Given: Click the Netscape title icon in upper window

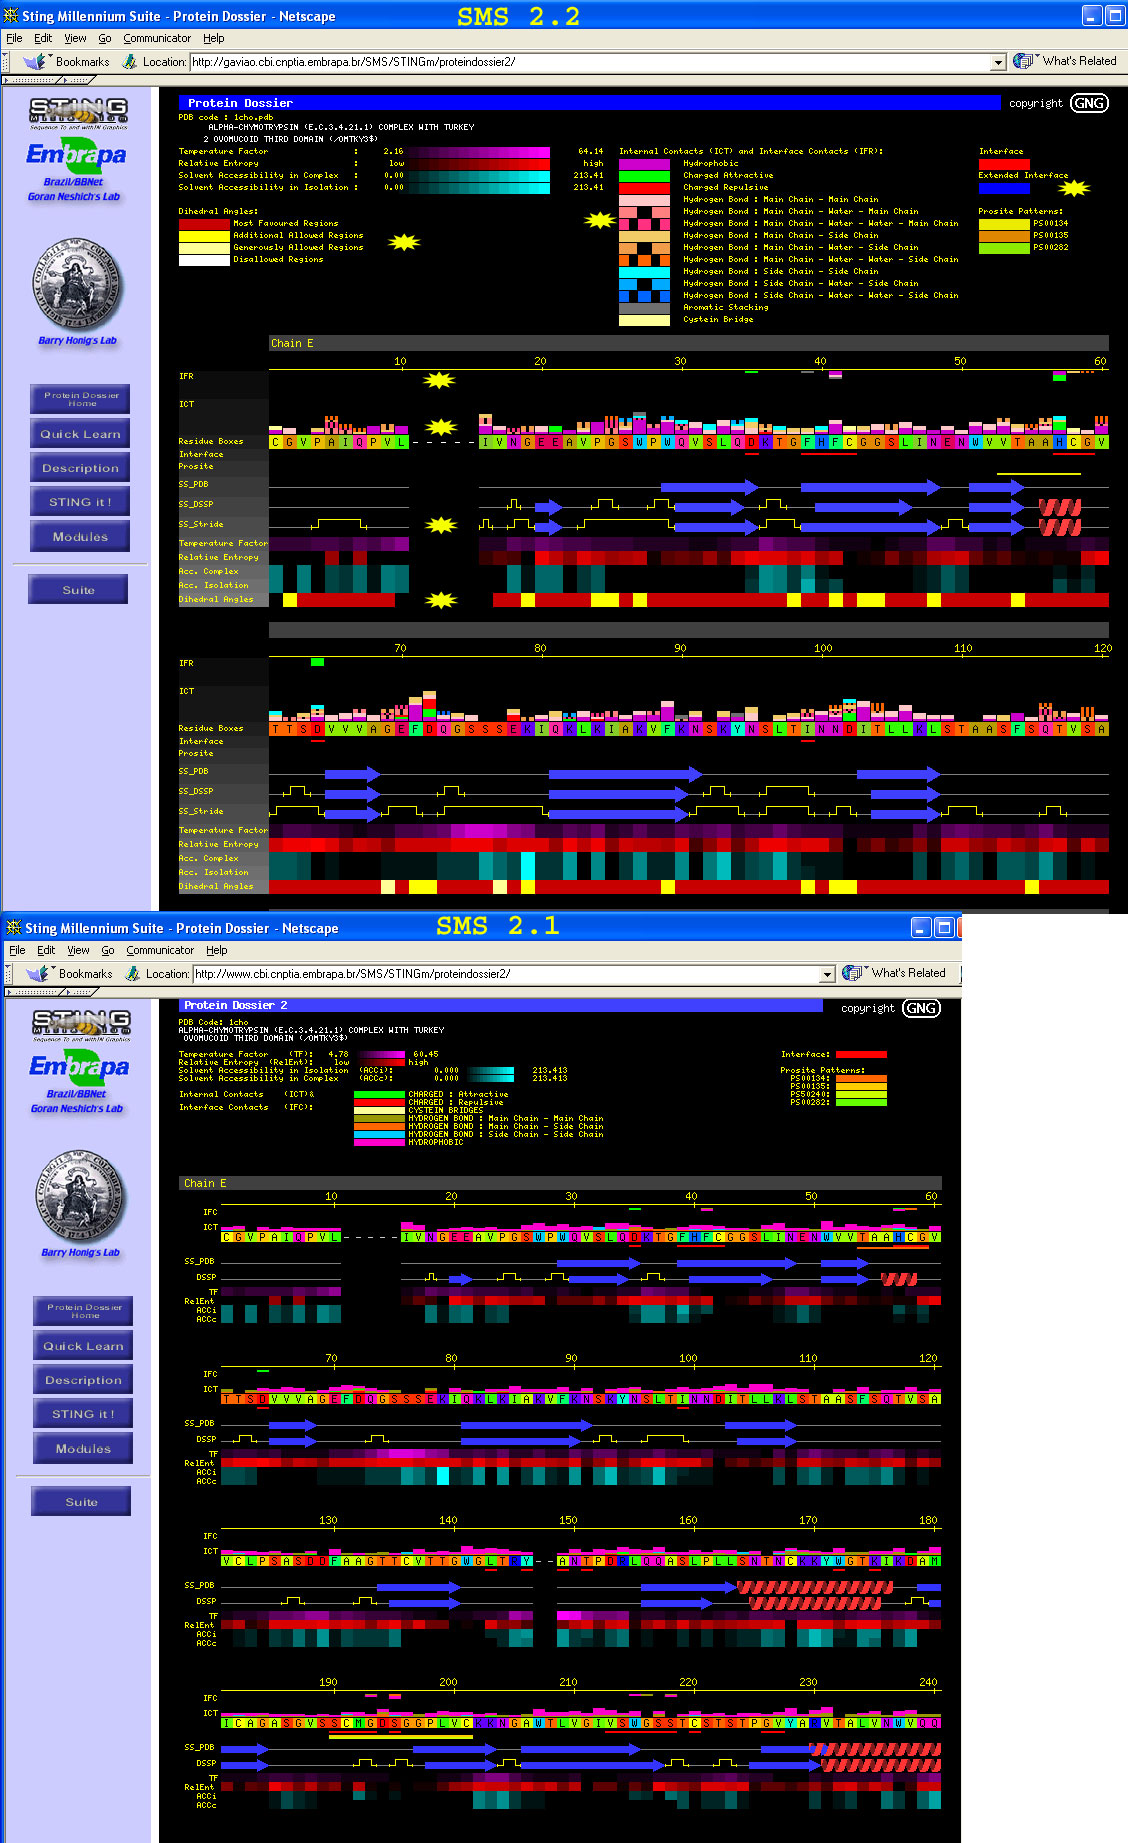Looking at the screenshot, I should (x=11, y=16).
